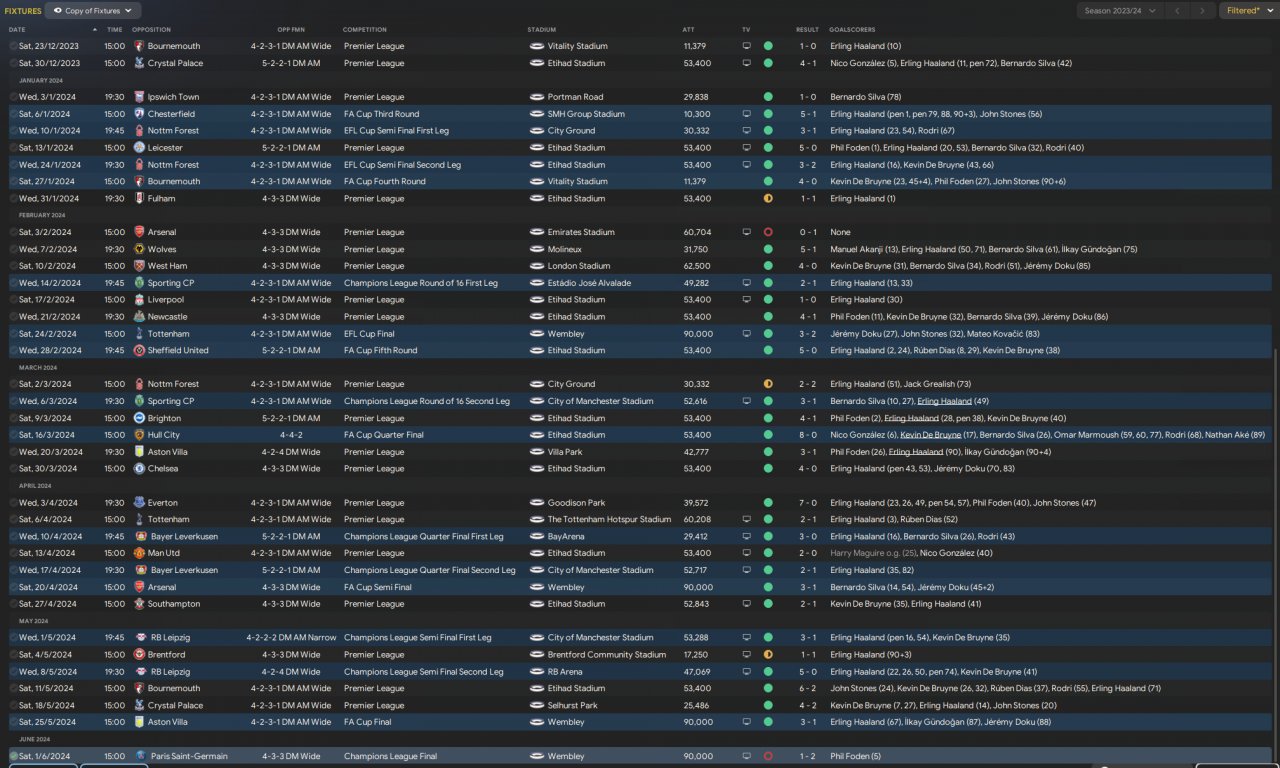Viewport: 1280px width, 768px height.
Task: Click goalscorer Phil Foden (5) in the final row
Action: pos(855,756)
